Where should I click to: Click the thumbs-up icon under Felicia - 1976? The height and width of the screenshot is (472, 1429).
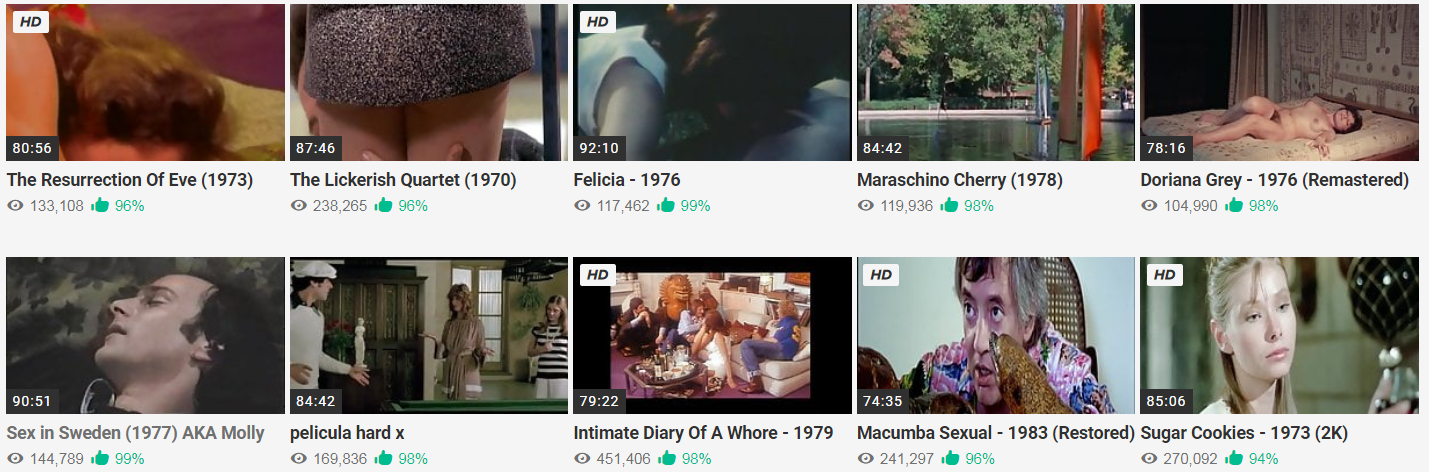pyautogui.click(x=666, y=205)
